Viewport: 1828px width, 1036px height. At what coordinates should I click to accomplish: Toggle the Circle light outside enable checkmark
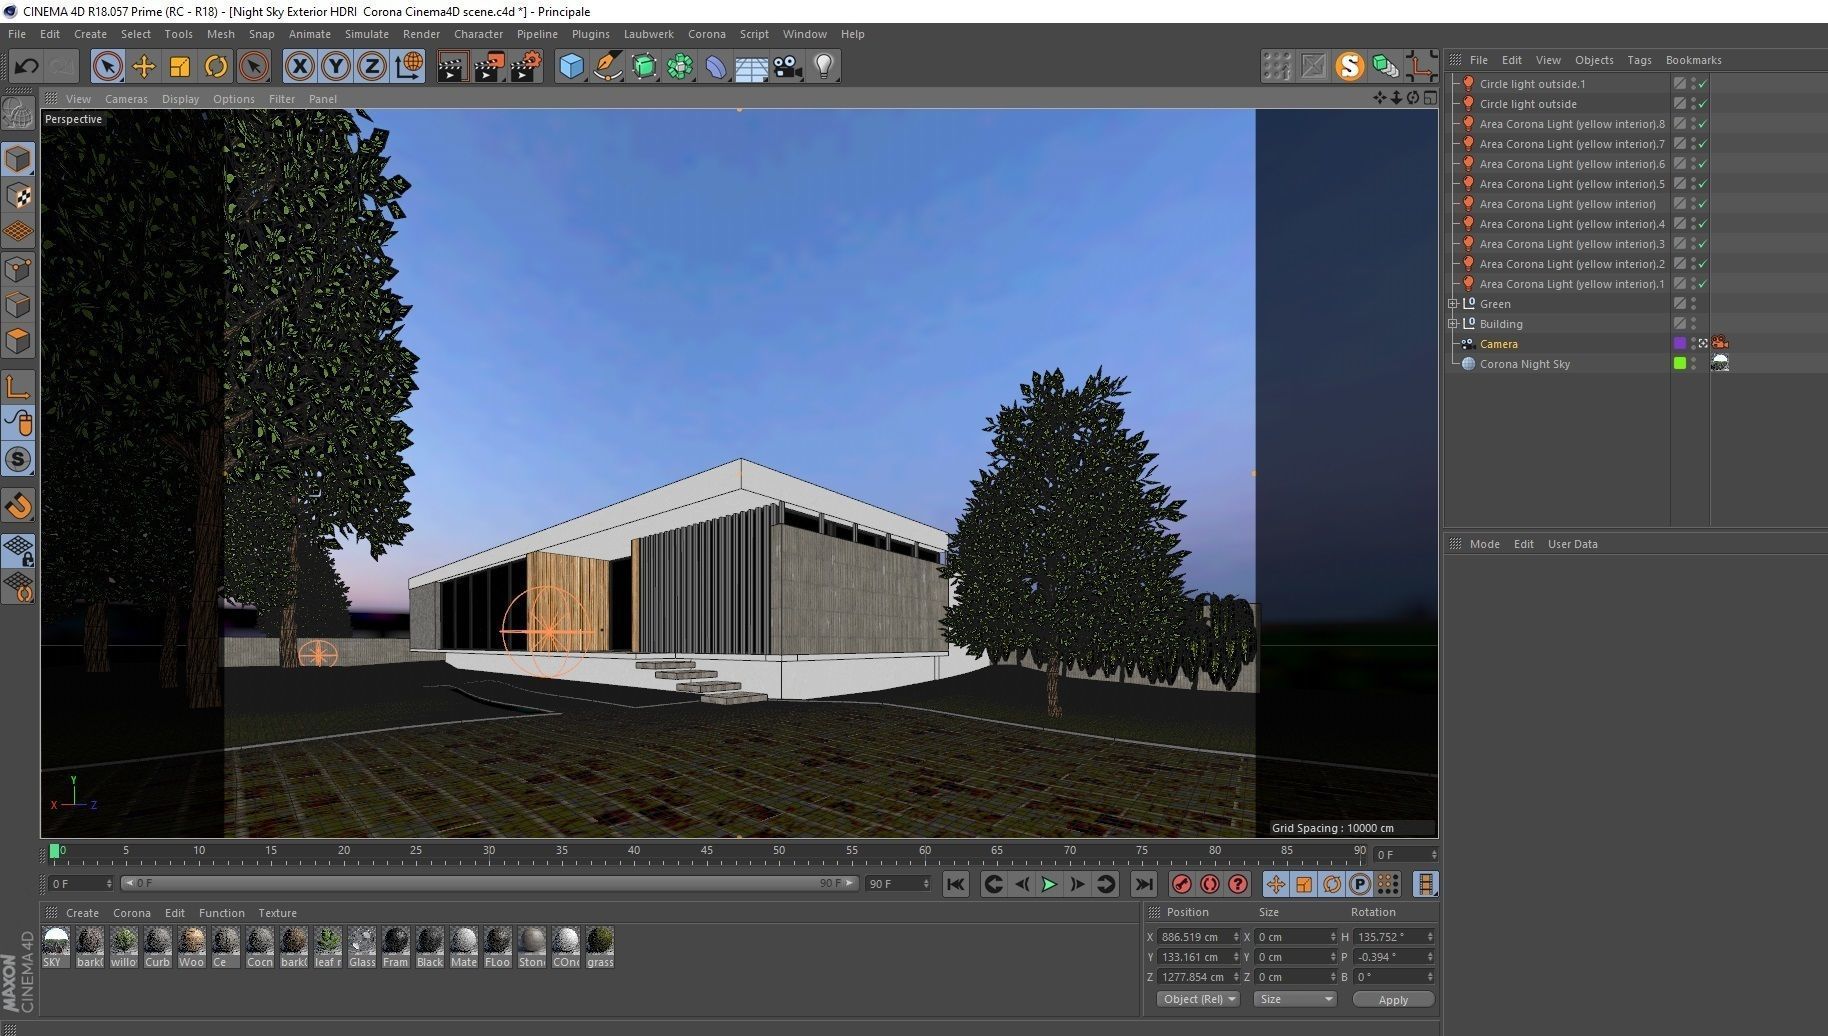[x=1702, y=104]
